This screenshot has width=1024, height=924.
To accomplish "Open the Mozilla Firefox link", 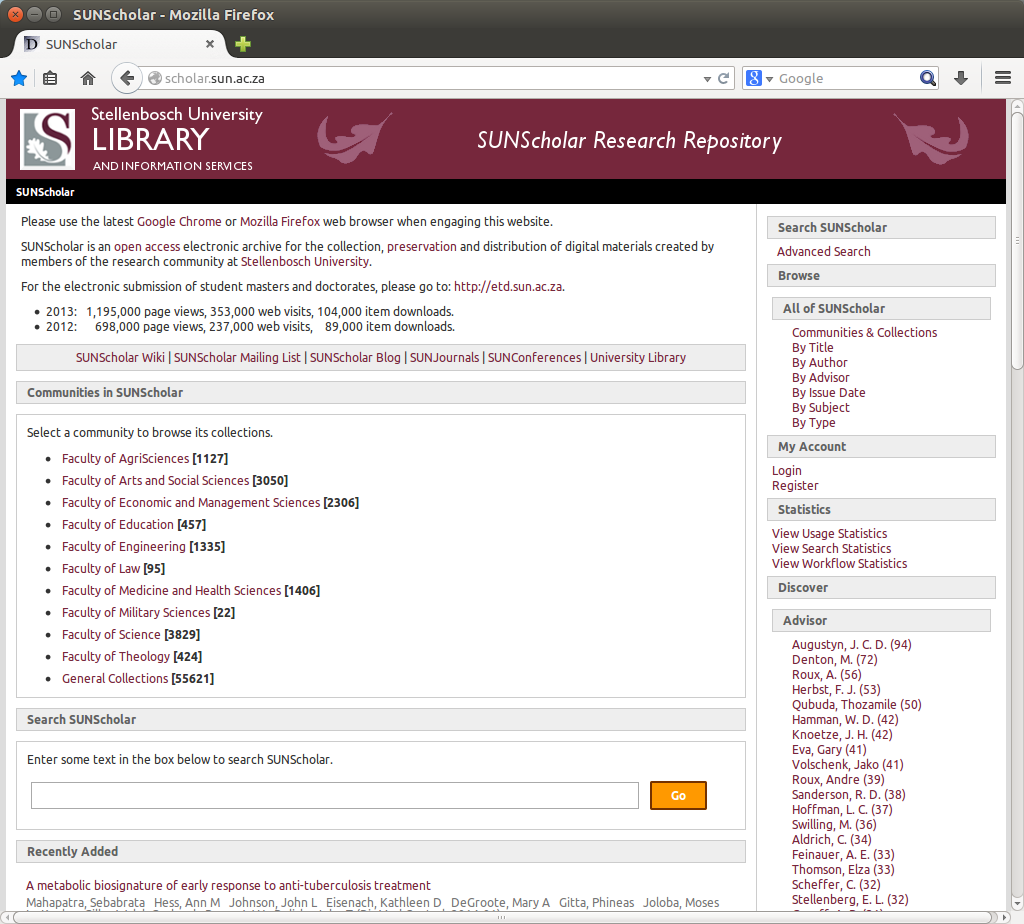I will point(280,221).
